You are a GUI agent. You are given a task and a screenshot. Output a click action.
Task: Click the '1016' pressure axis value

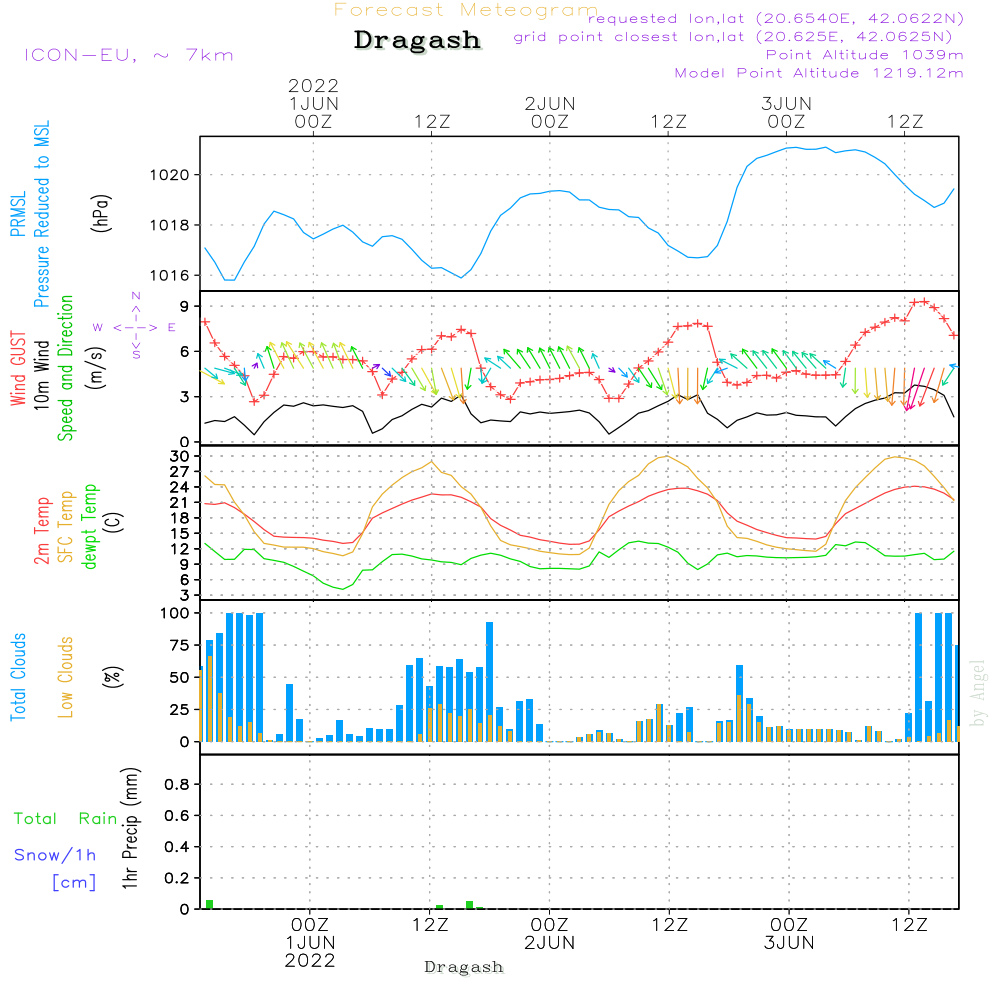[170, 276]
